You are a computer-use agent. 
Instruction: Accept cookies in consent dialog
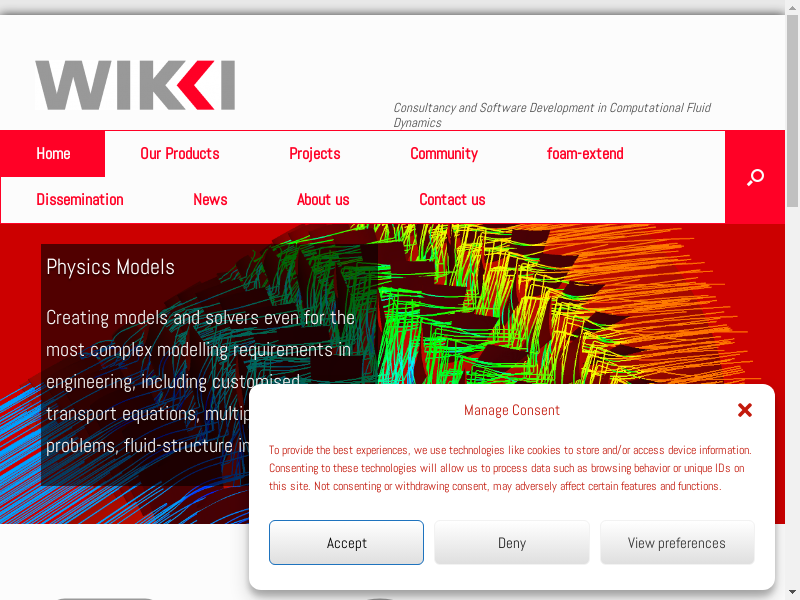[346, 543]
